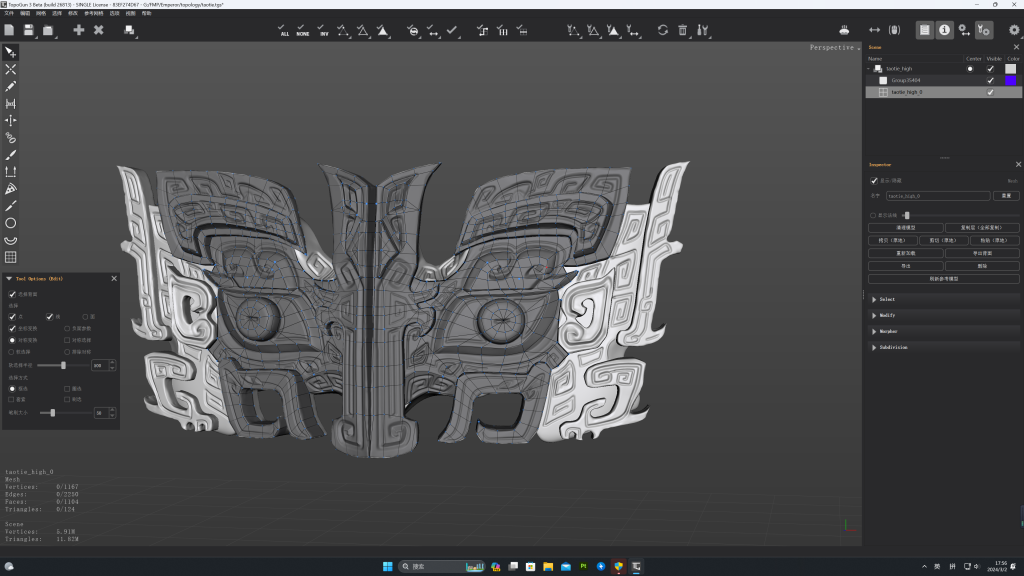The height and width of the screenshot is (576, 1024).
Task: Toggle Visible checkbox for Group35404
Action: point(991,80)
